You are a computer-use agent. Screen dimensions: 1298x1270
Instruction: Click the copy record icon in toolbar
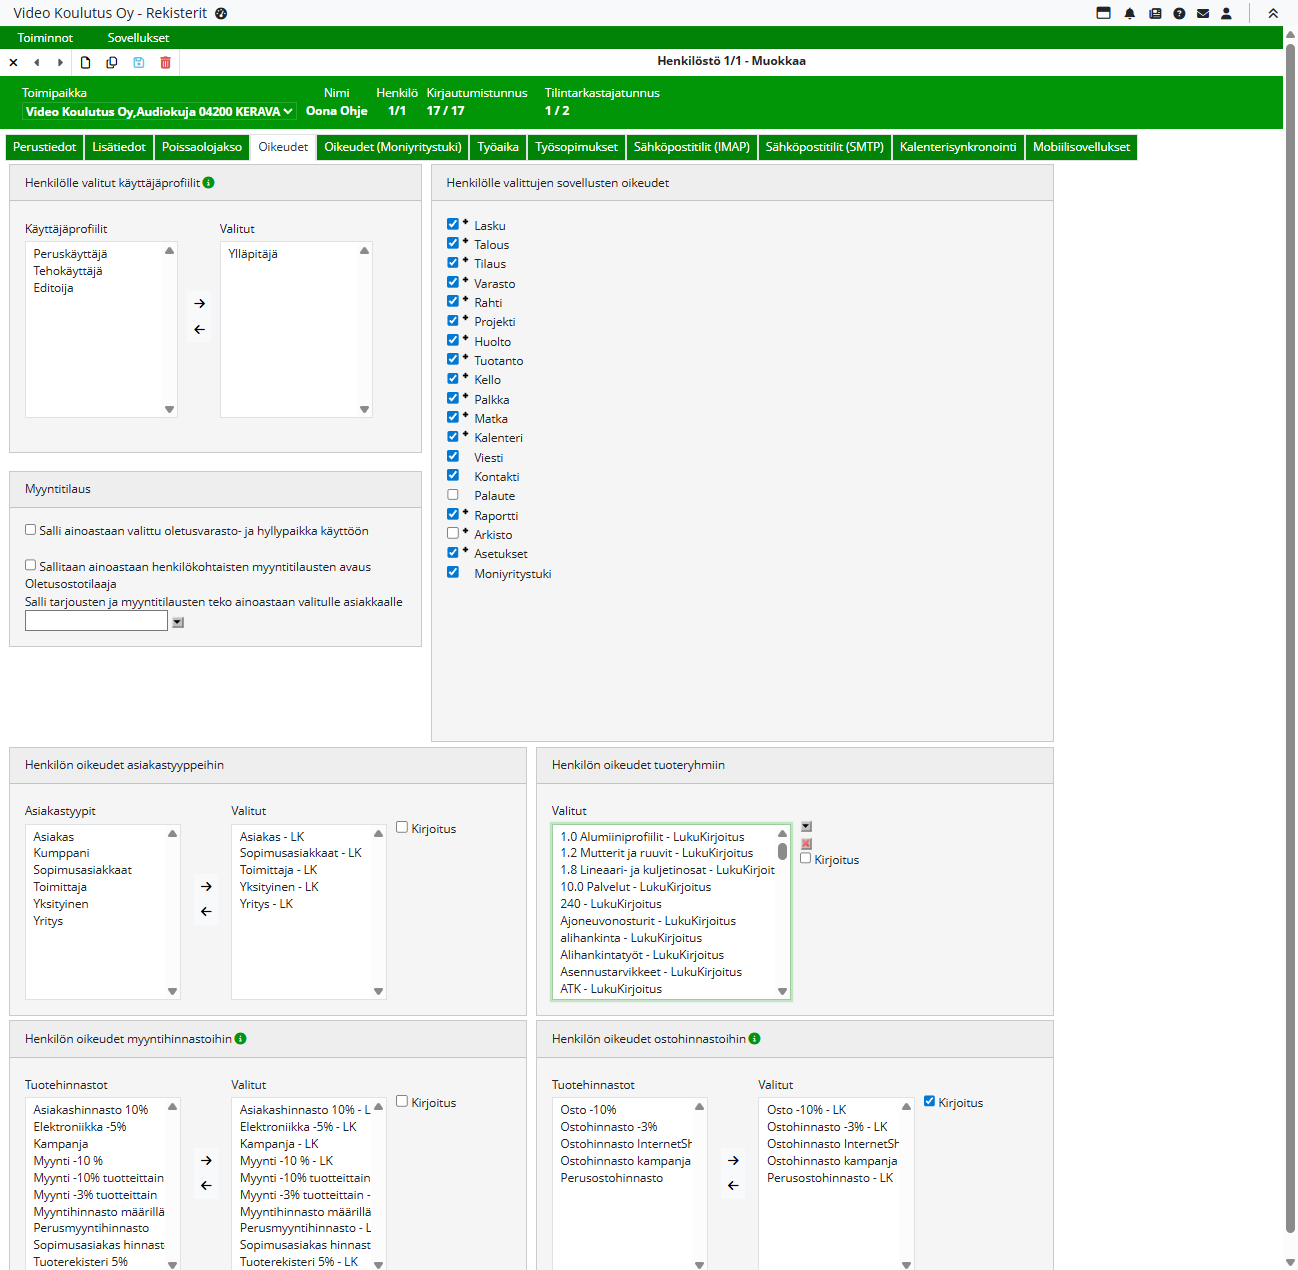112,62
